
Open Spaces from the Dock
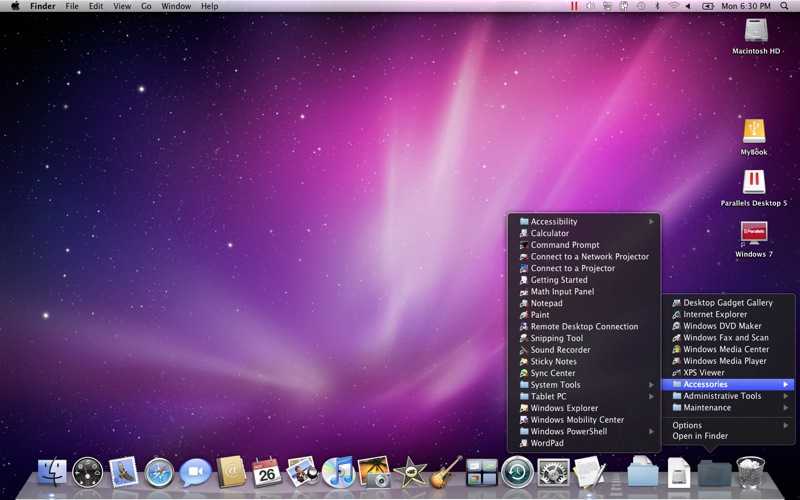[482, 472]
